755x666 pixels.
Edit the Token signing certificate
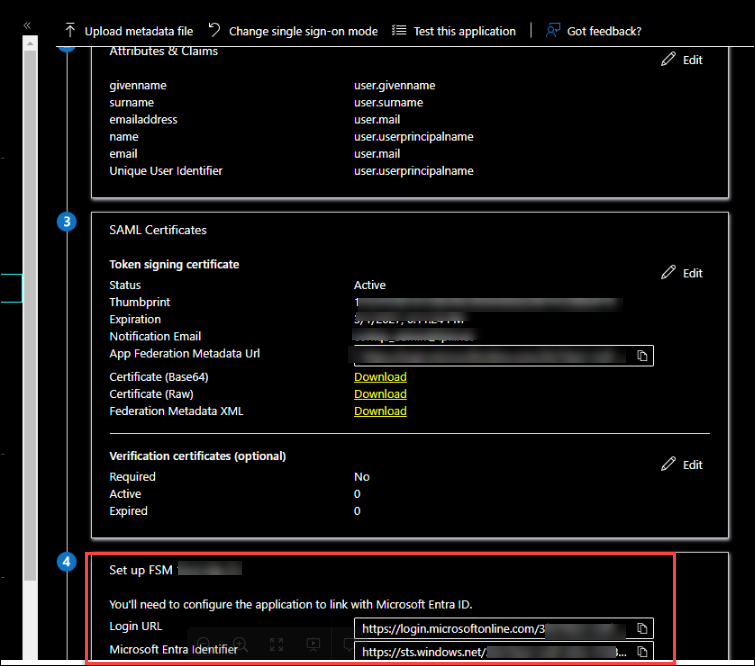pyautogui.click(x=682, y=273)
